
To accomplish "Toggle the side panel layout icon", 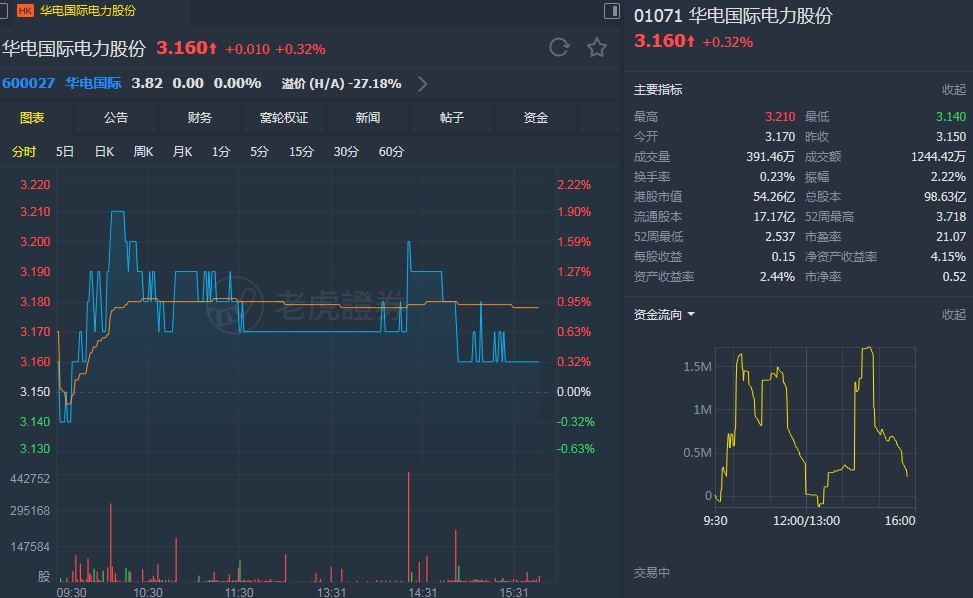I will pos(611,11).
